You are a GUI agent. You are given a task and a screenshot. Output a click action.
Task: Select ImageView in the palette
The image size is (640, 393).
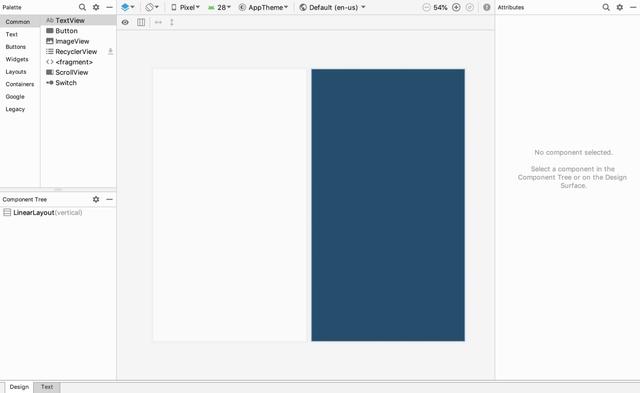coord(79,41)
